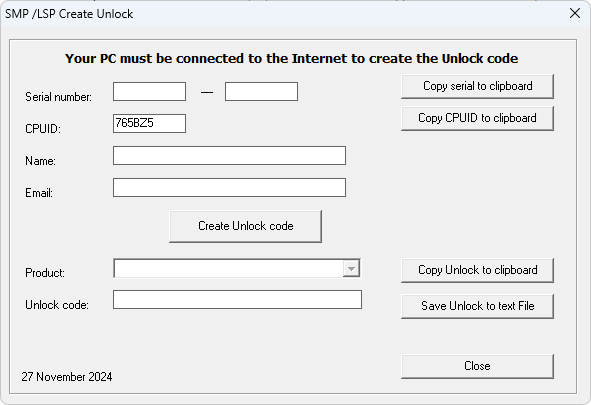Copy Unlock to clipboard
591x405 pixels.
pyautogui.click(x=478, y=270)
